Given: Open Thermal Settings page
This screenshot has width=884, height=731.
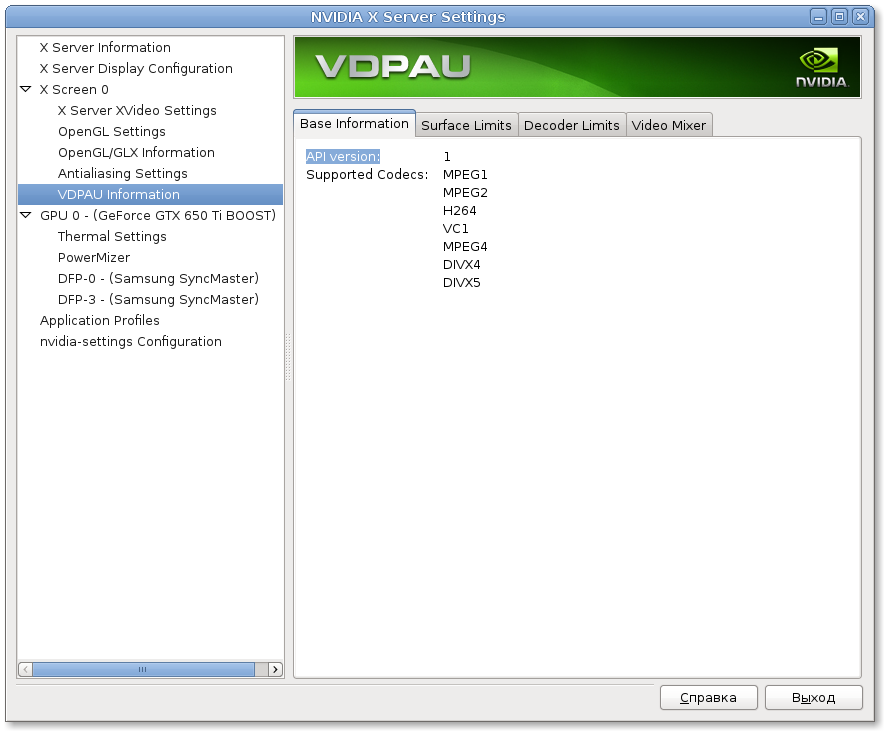Looking at the screenshot, I should [x=112, y=236].
